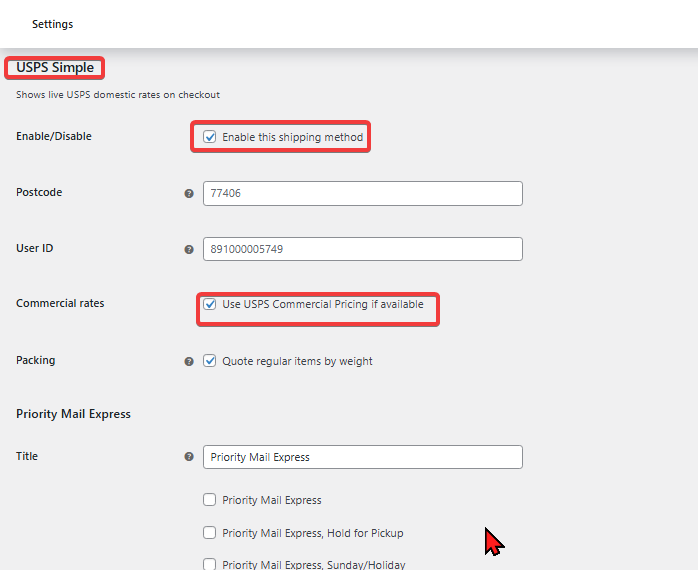
Task: Edit the Priority Mail Express title field
Action: tap(363, 457)
